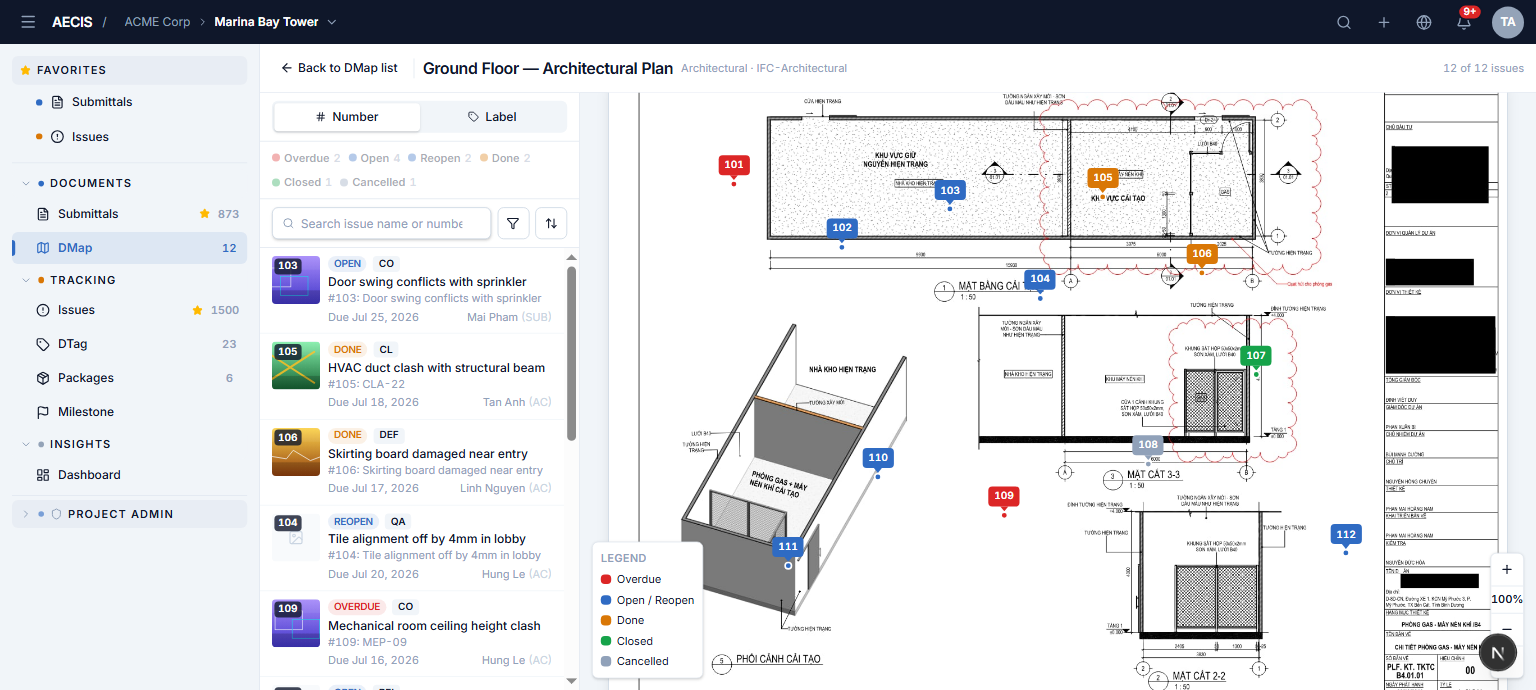Select map pin 103
Image resolution: width=1536 pixels, height=690 pixels.
[950, 190]
